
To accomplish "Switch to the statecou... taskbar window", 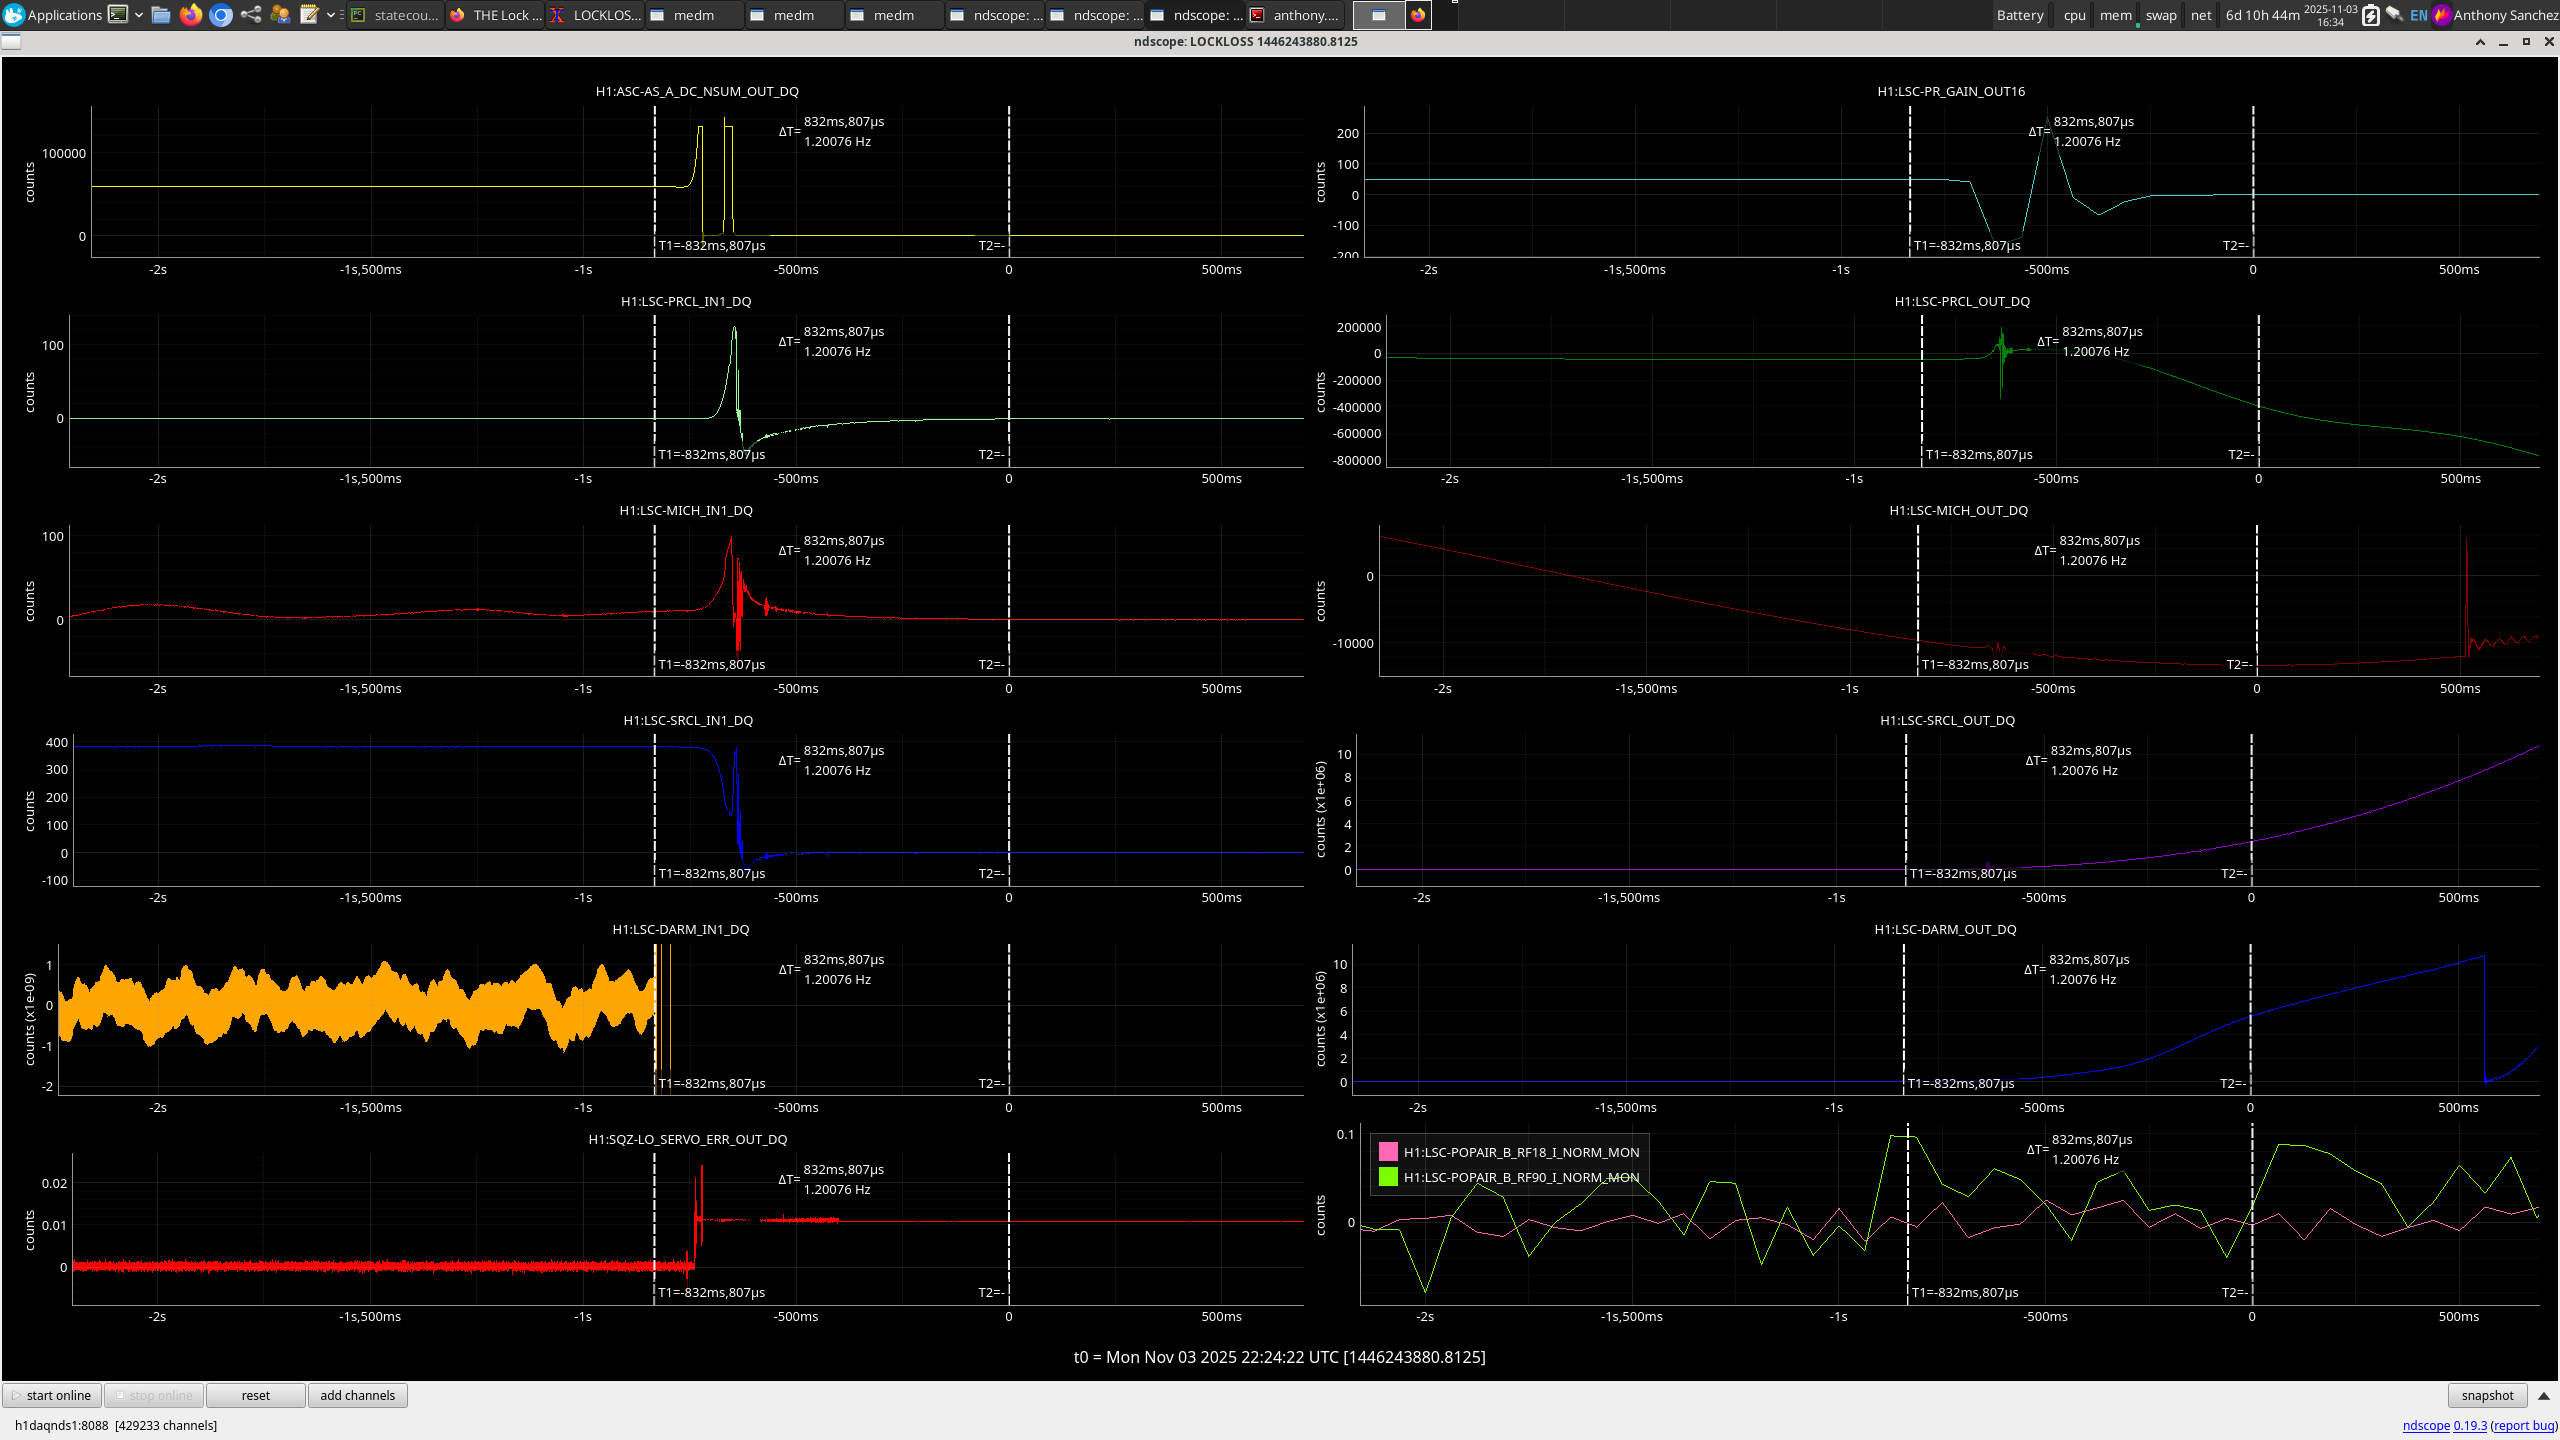I will [396, 15].
